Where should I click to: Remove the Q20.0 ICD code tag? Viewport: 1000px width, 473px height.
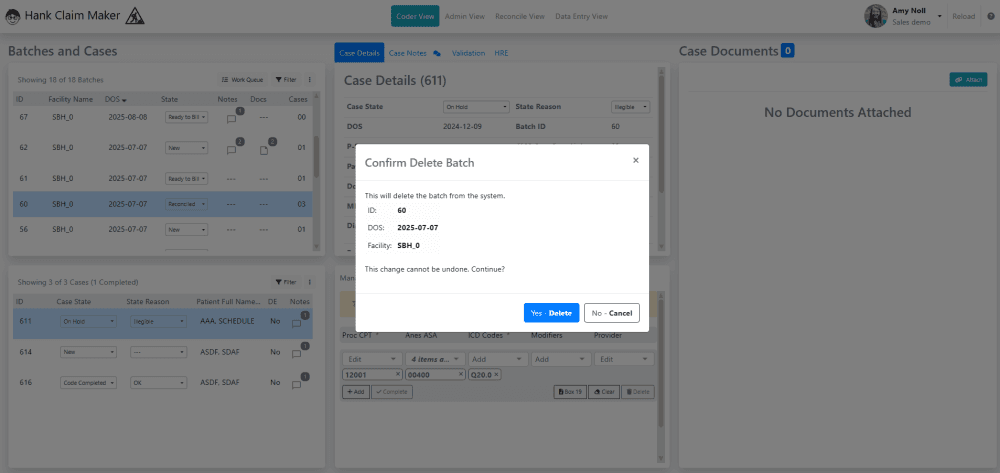coord(496,374)
